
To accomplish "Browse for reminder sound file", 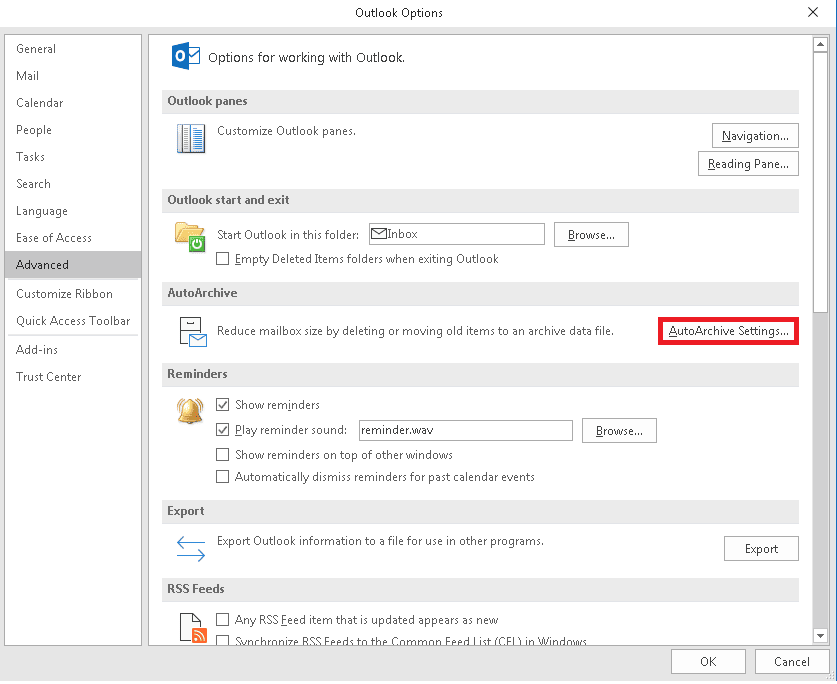I will [619, 430].
